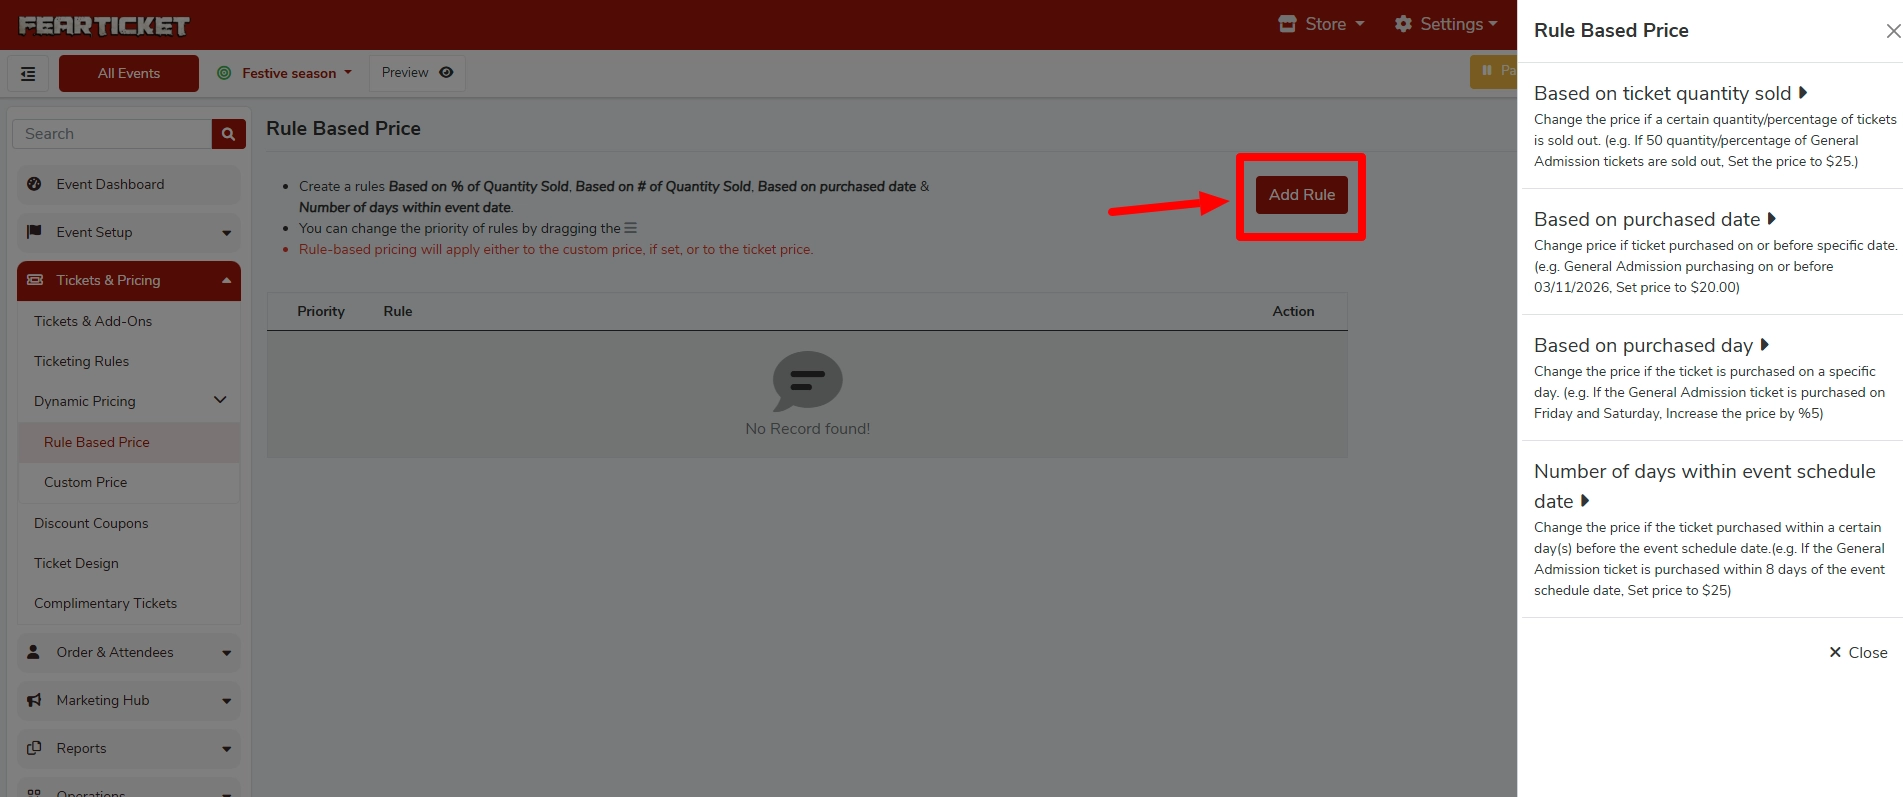Select Based on ticket quantity sold rule
Viewport: 1903px width, 797px height.
pyautogui.click(x=1671, y=93)
